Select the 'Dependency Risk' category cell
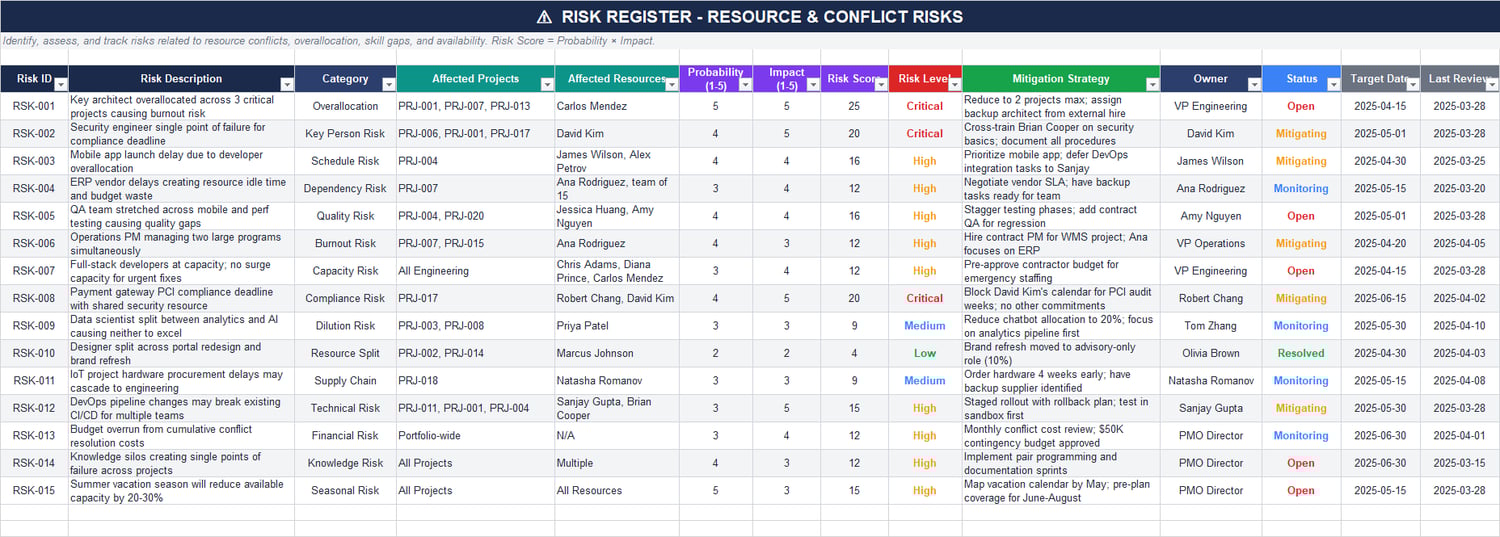 (345, 189)
